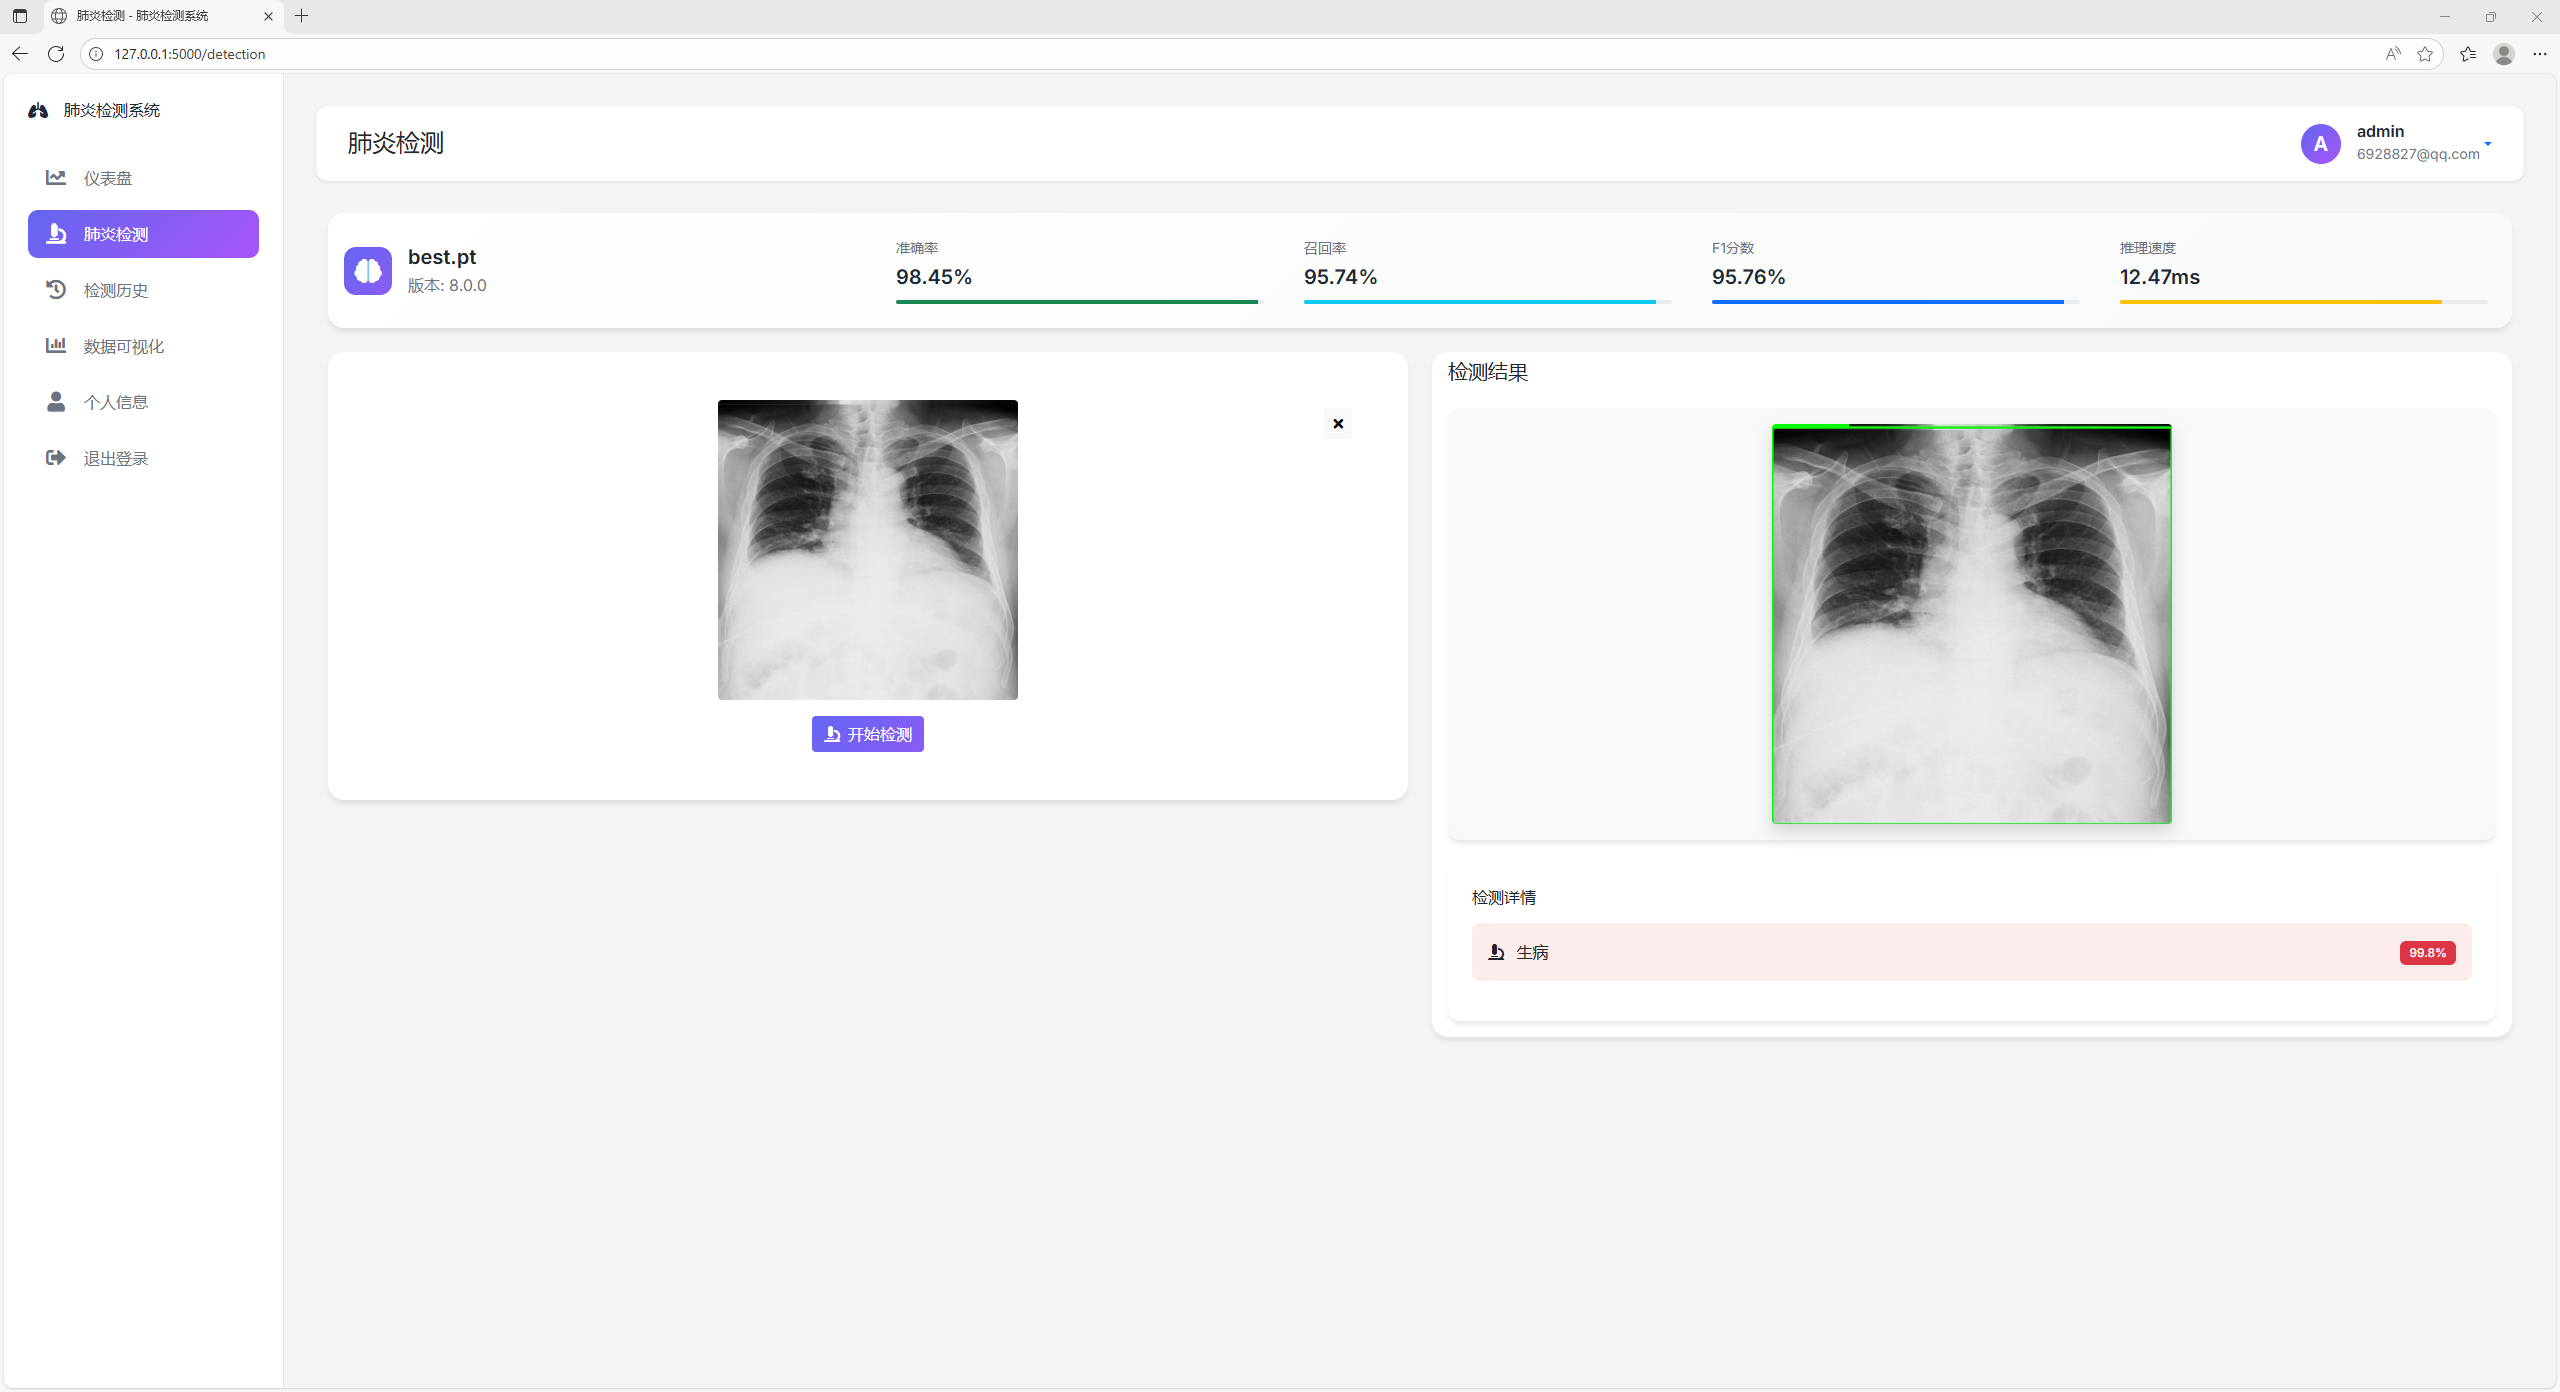Click the red 99.8% confidence badge
Screen dimensions: 2560x1392
pyautogui.click(x=2427, y=952)
